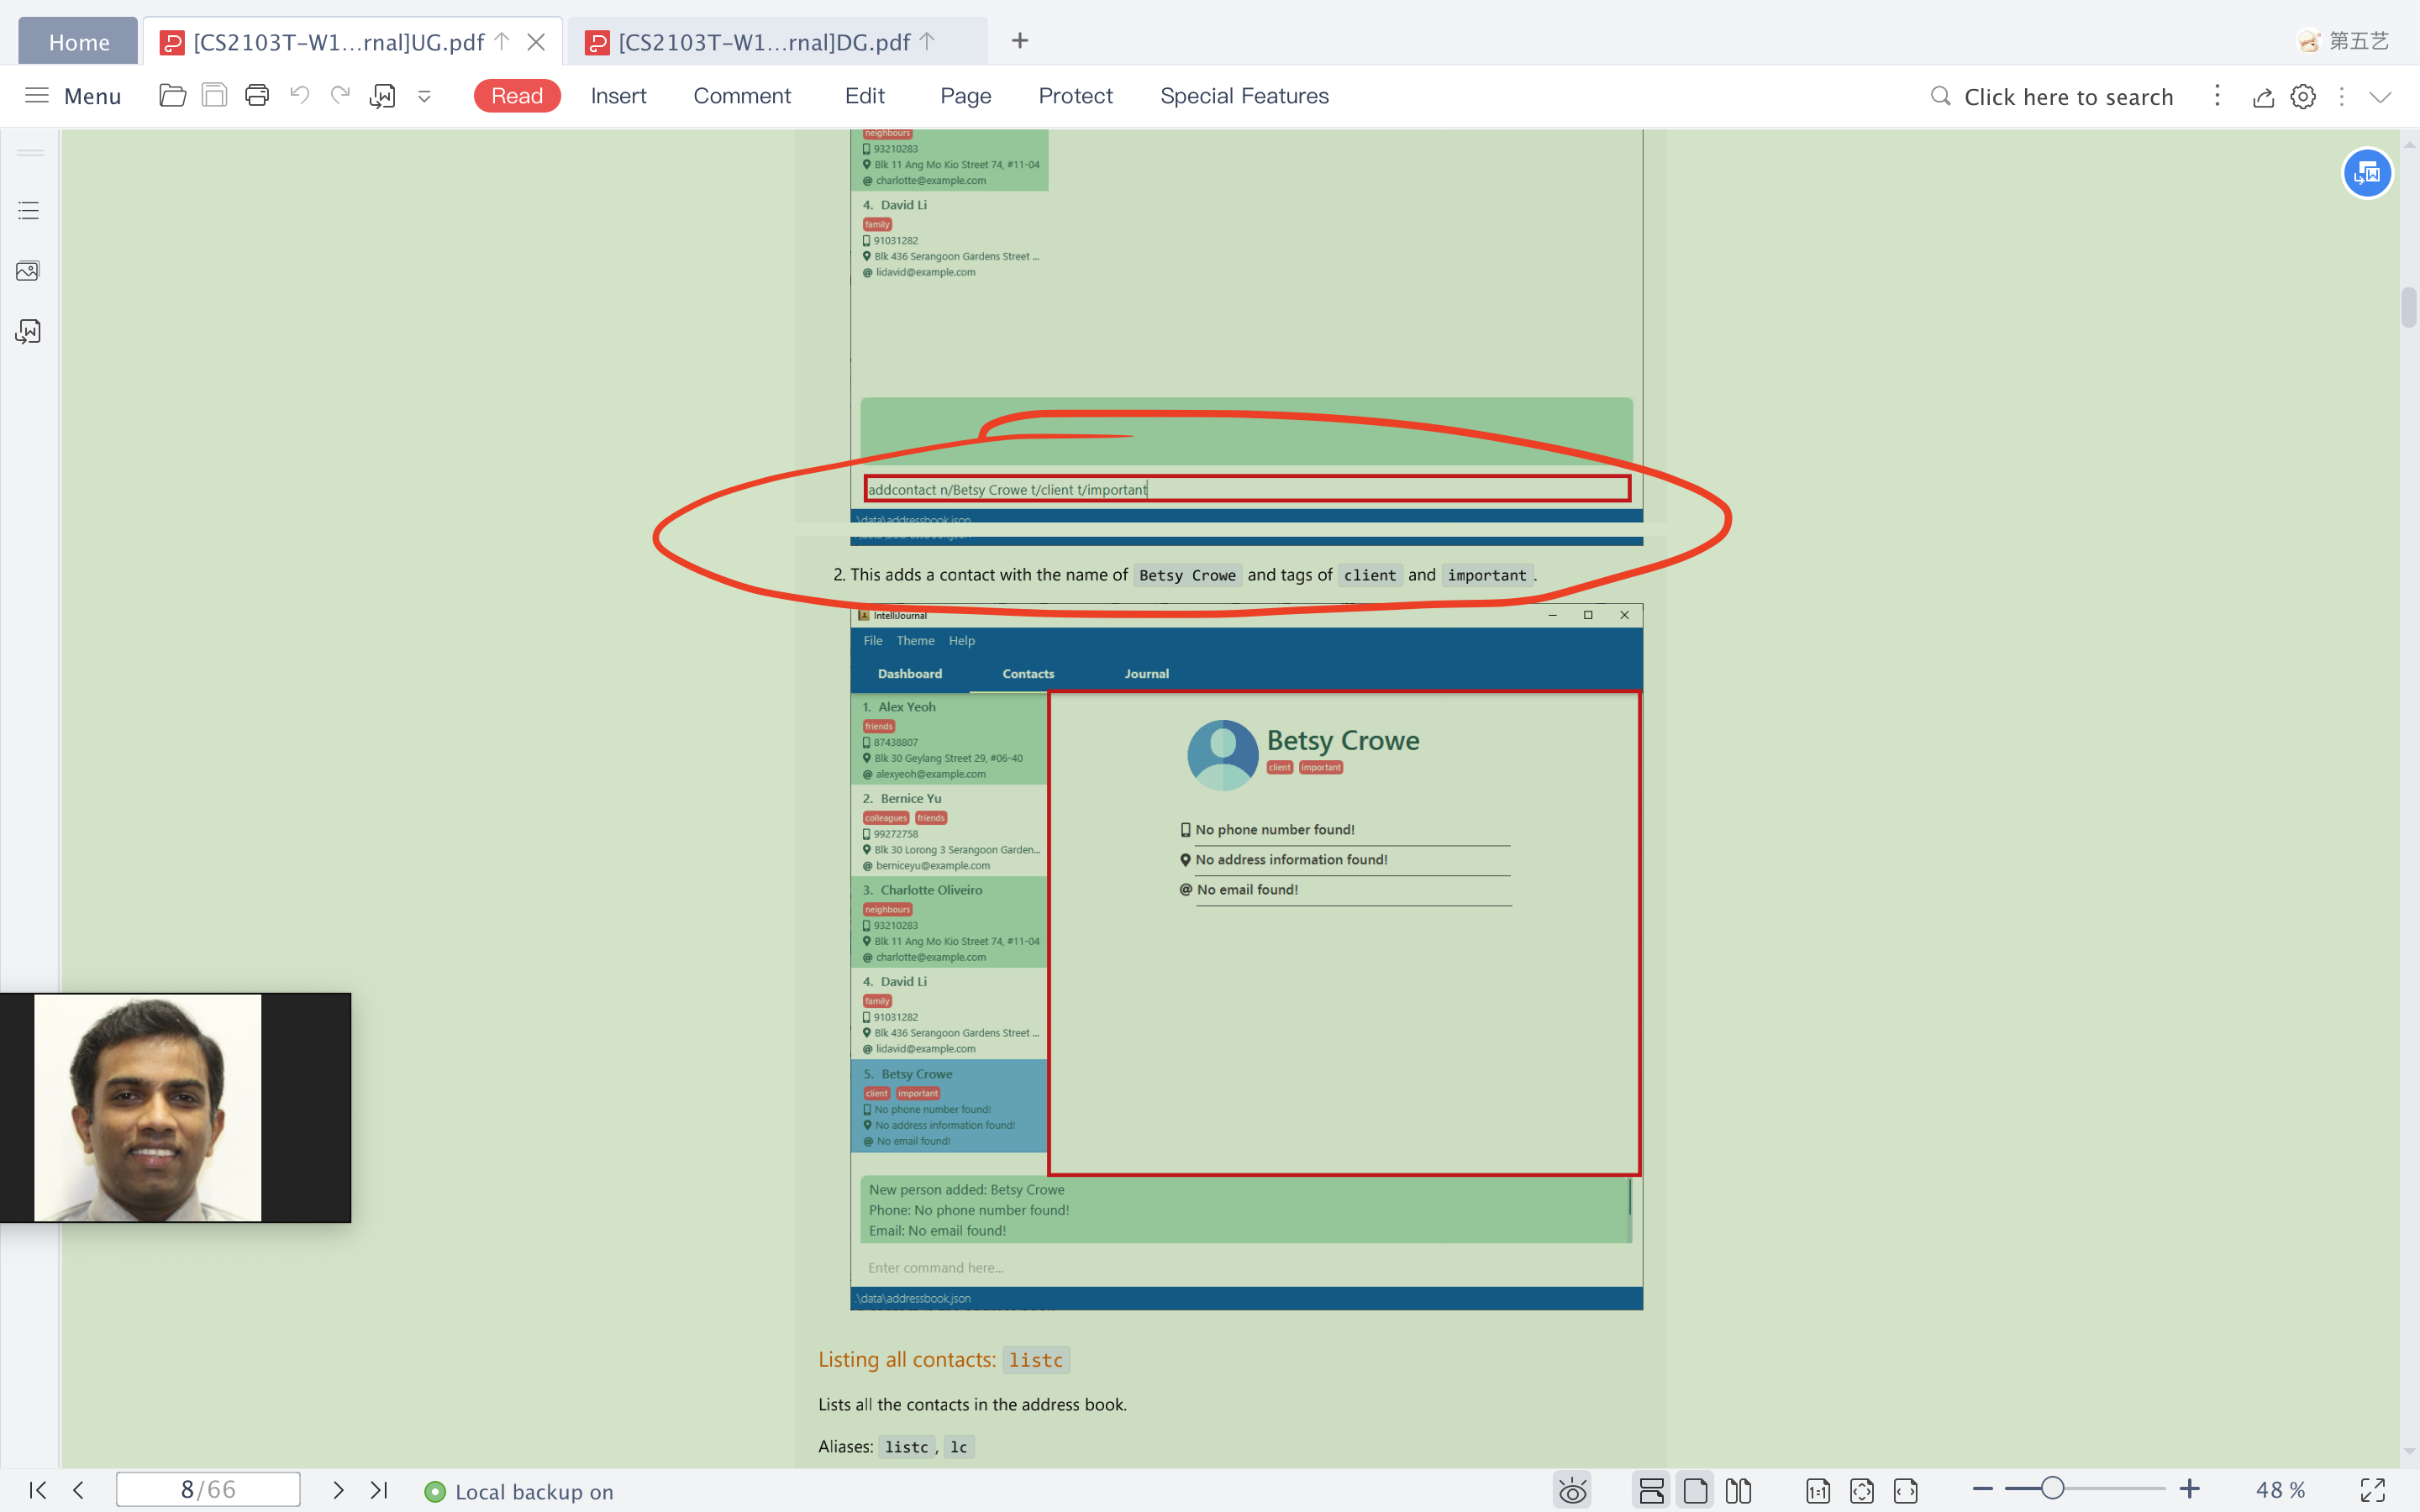The width and height of the screenshot is (2420, 1512).
Task: Click the Print icon in toolbar
Action: 257,96
